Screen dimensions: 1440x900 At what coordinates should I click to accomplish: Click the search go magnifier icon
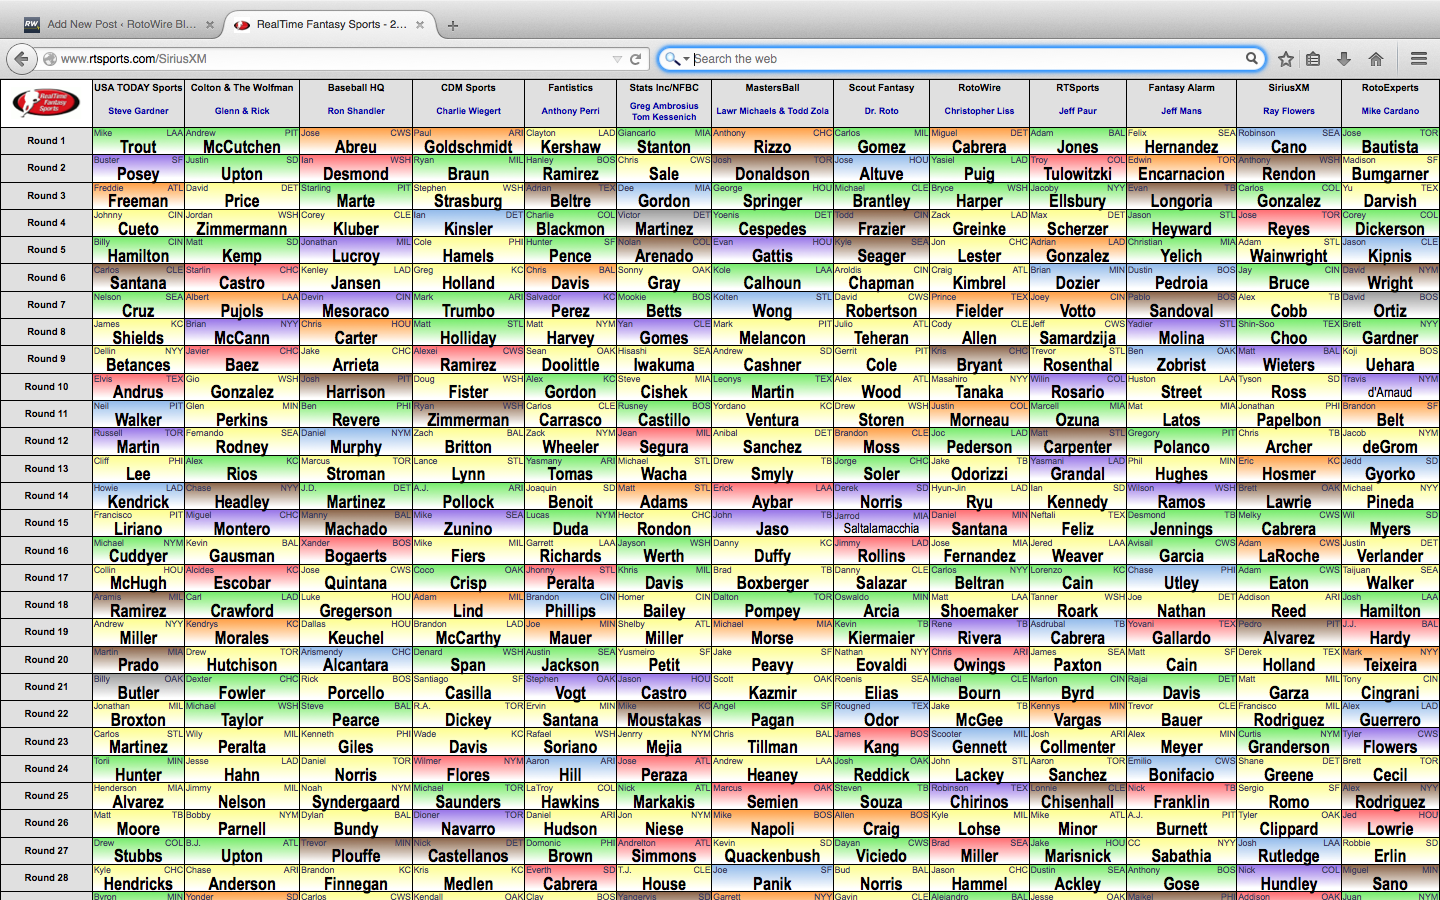tap(1251, 59)
